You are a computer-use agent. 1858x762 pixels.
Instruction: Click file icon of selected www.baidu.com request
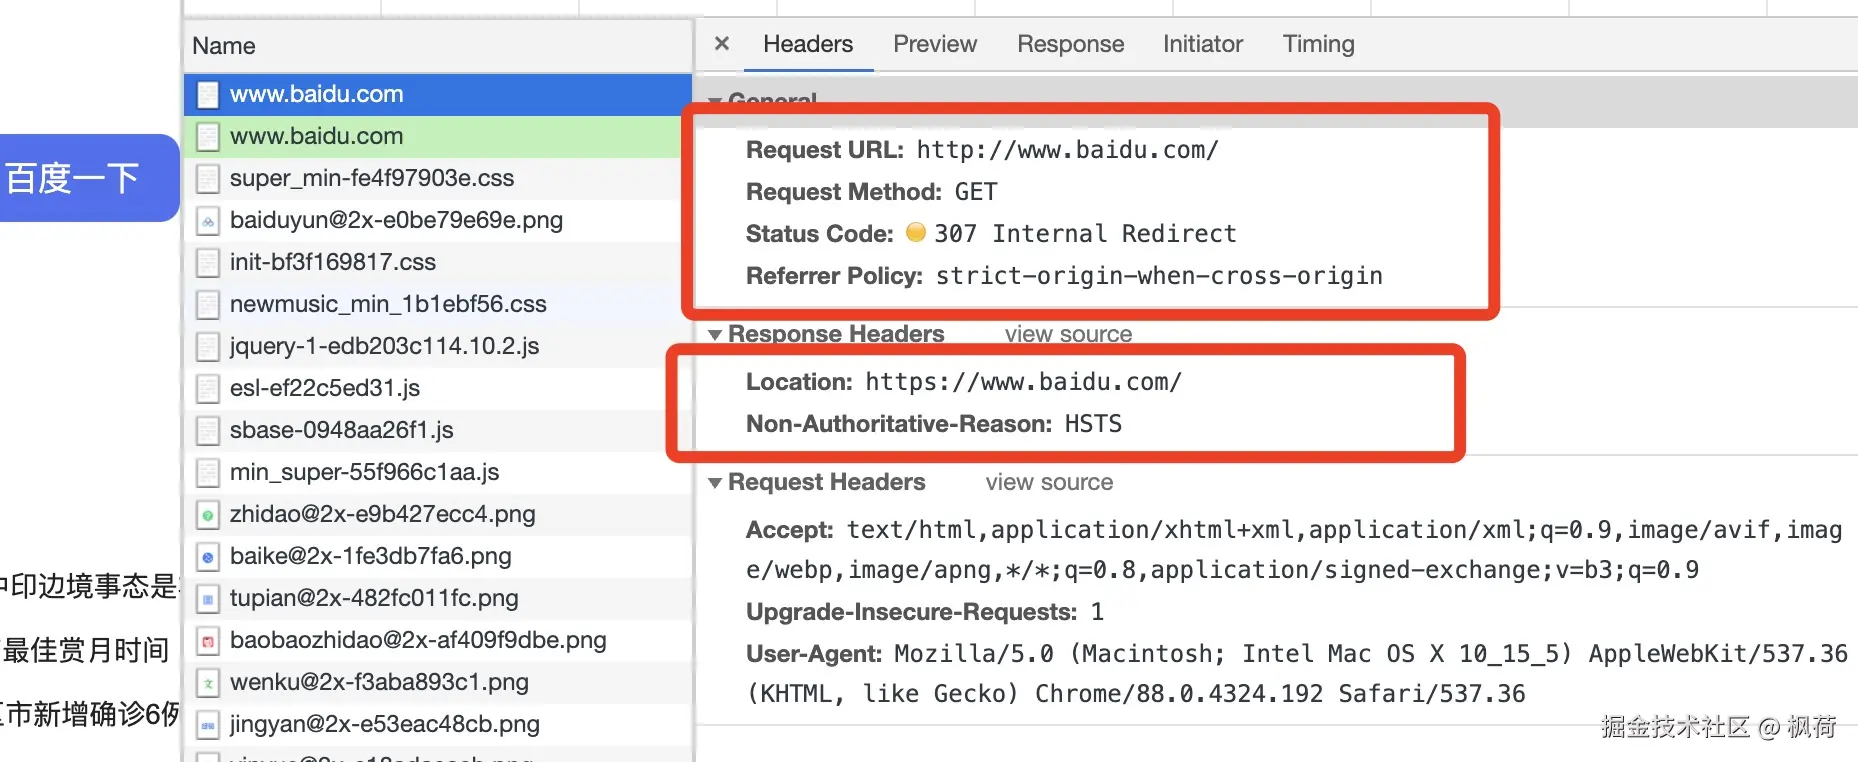(208, 95)
